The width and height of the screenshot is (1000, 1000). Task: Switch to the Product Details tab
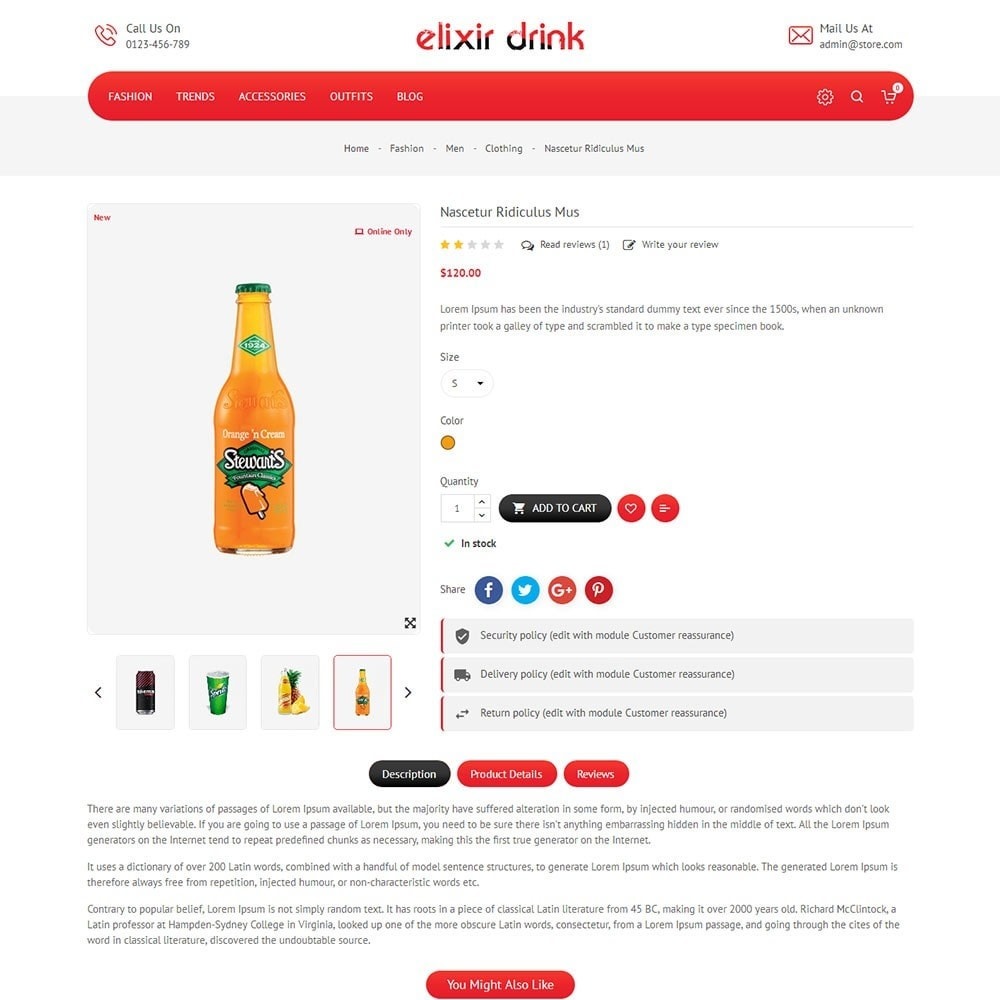click(506, 774)
